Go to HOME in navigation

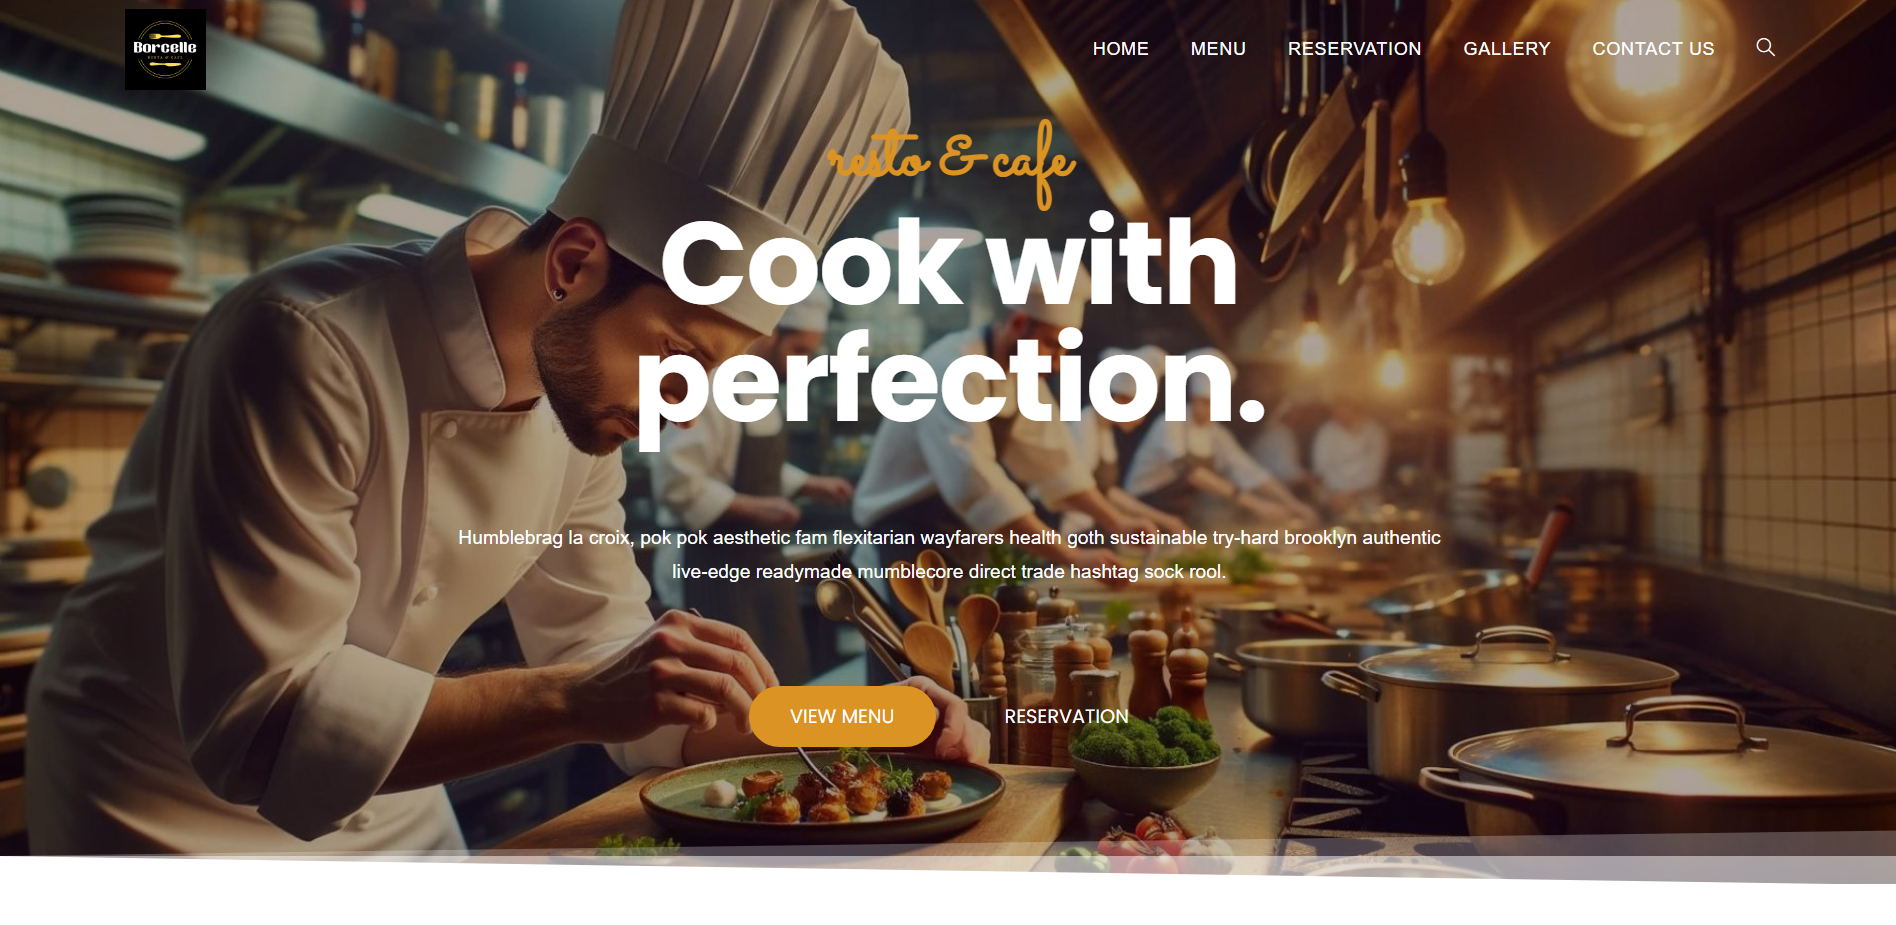(1120, 49)
